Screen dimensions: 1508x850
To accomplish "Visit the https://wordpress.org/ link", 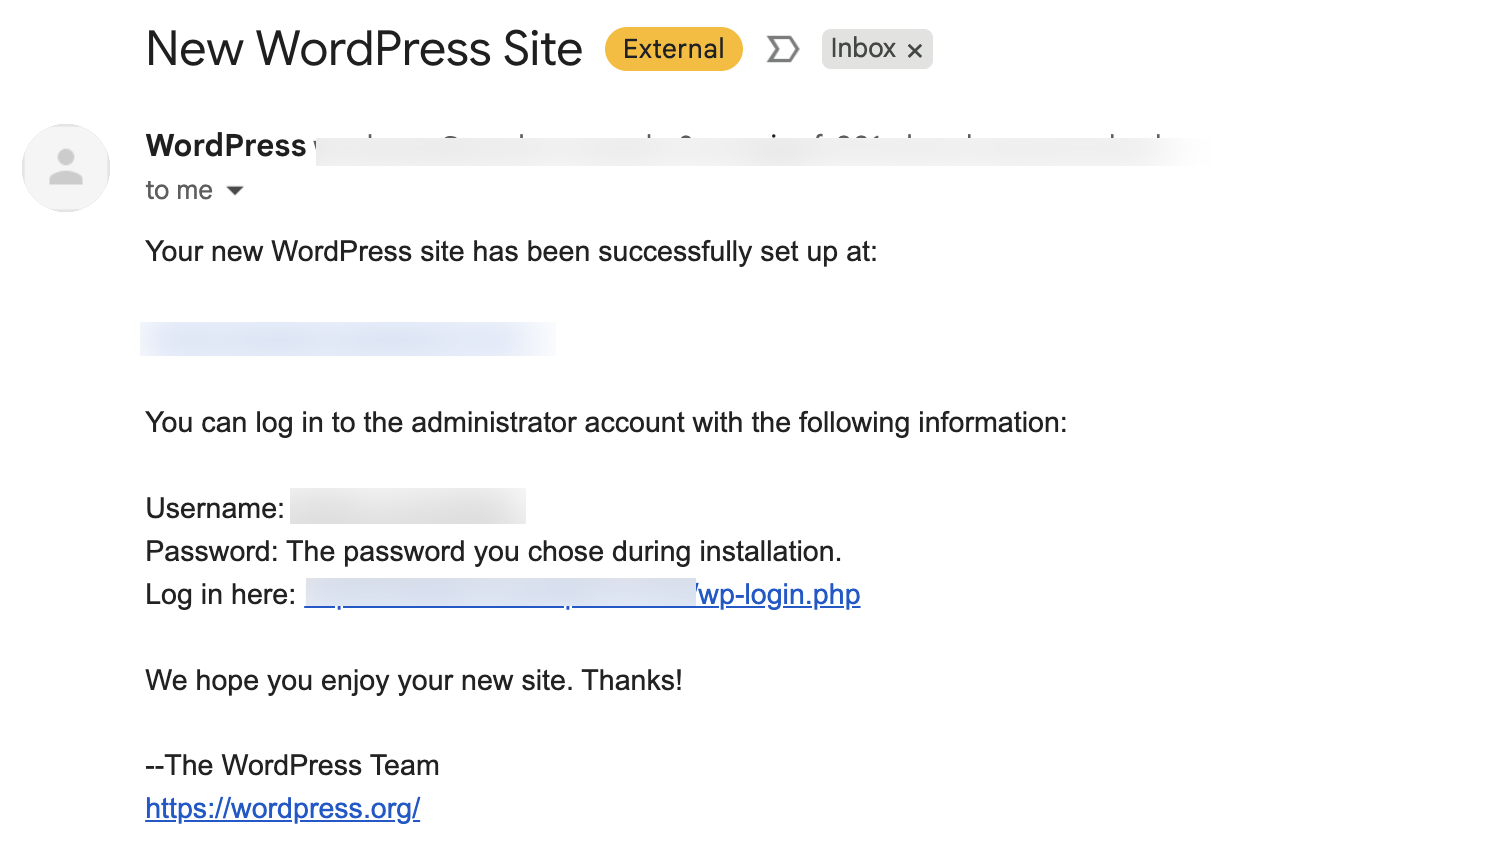I will click(x=283, y=808).
